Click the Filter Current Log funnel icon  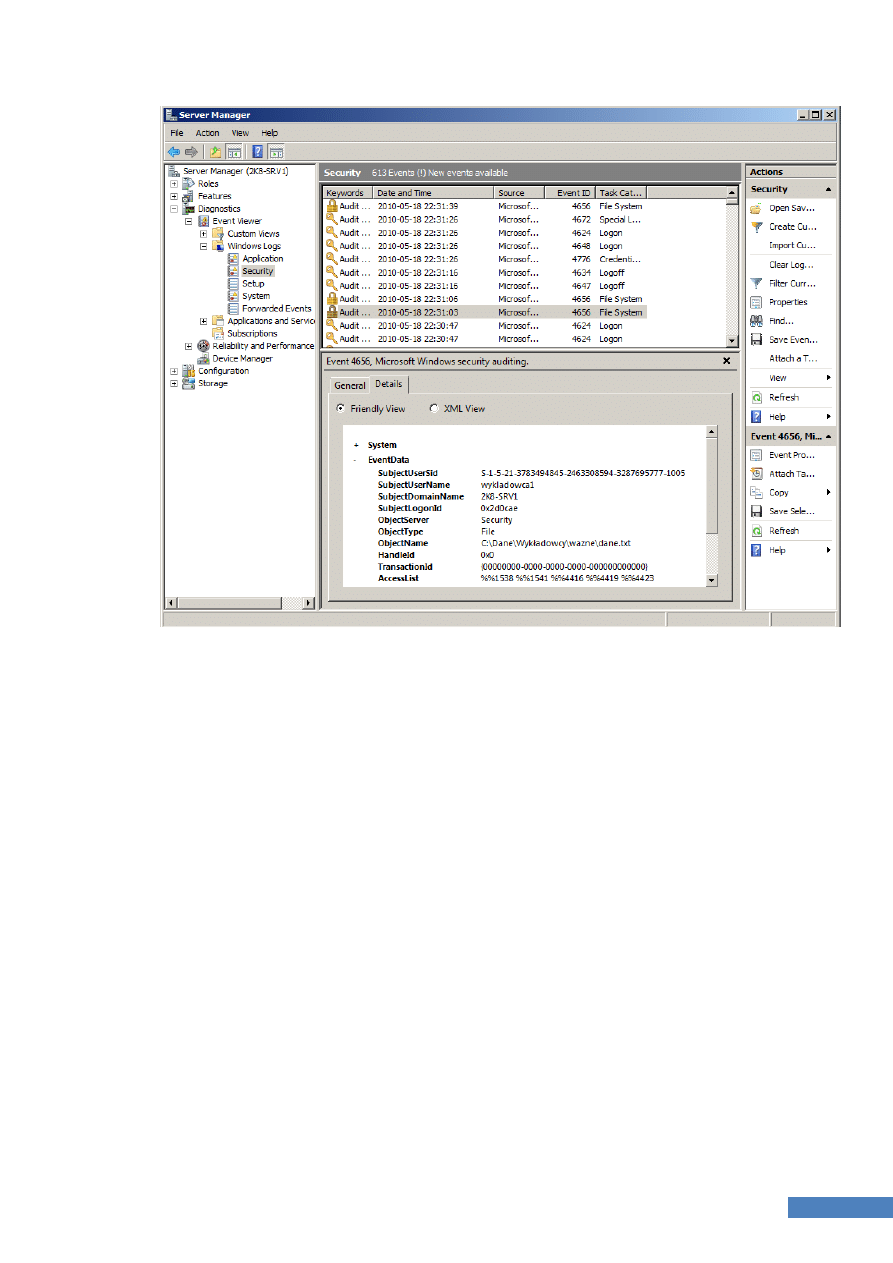point(757,283)
